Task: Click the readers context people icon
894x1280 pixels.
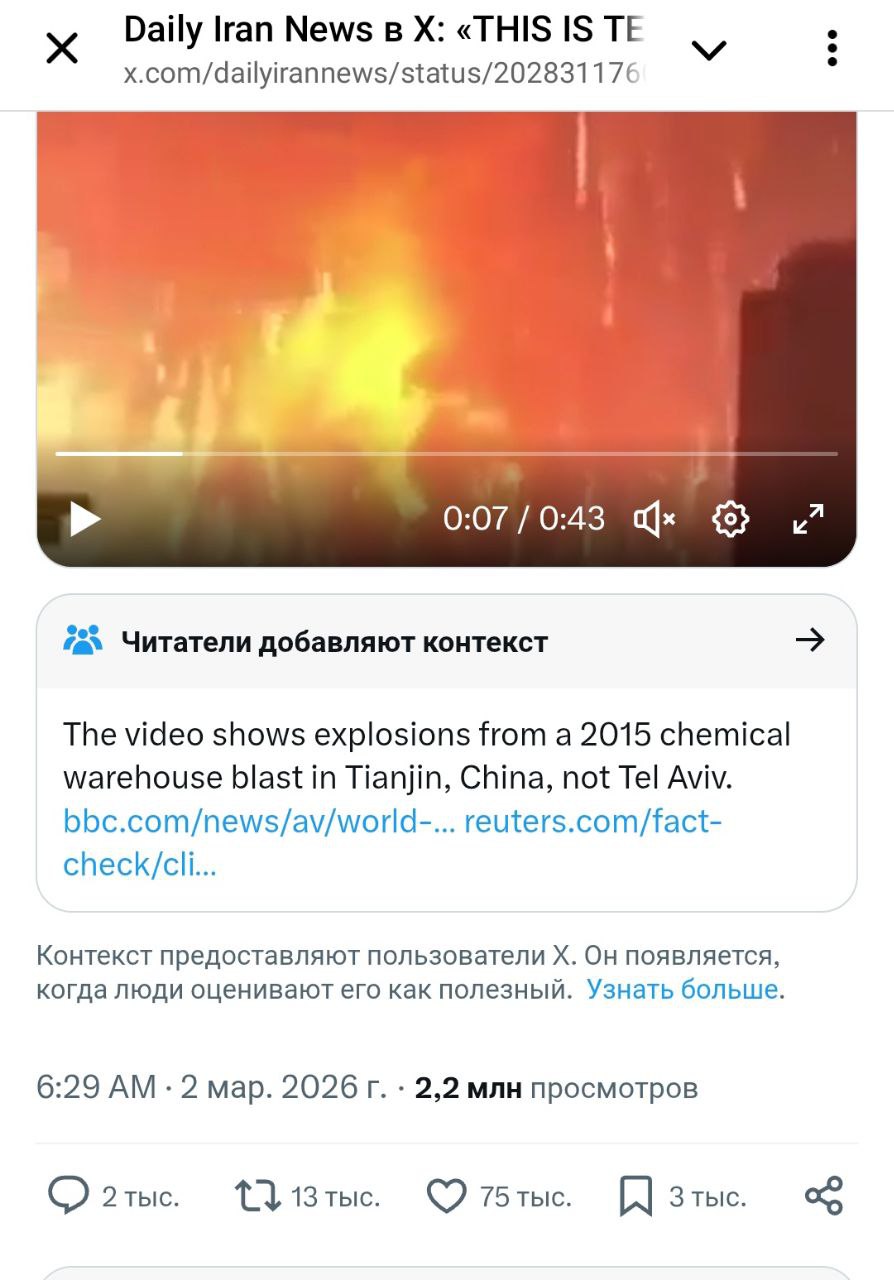Action: (83, 640)
